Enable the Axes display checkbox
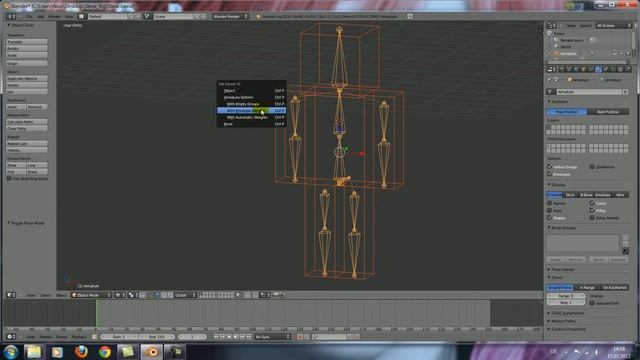This screenshot has height=360, width=640. [549, 210]
